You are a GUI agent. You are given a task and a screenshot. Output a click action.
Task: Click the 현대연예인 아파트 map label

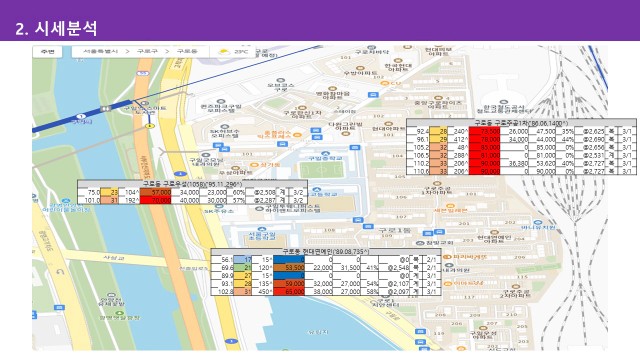tap(494, 239)
